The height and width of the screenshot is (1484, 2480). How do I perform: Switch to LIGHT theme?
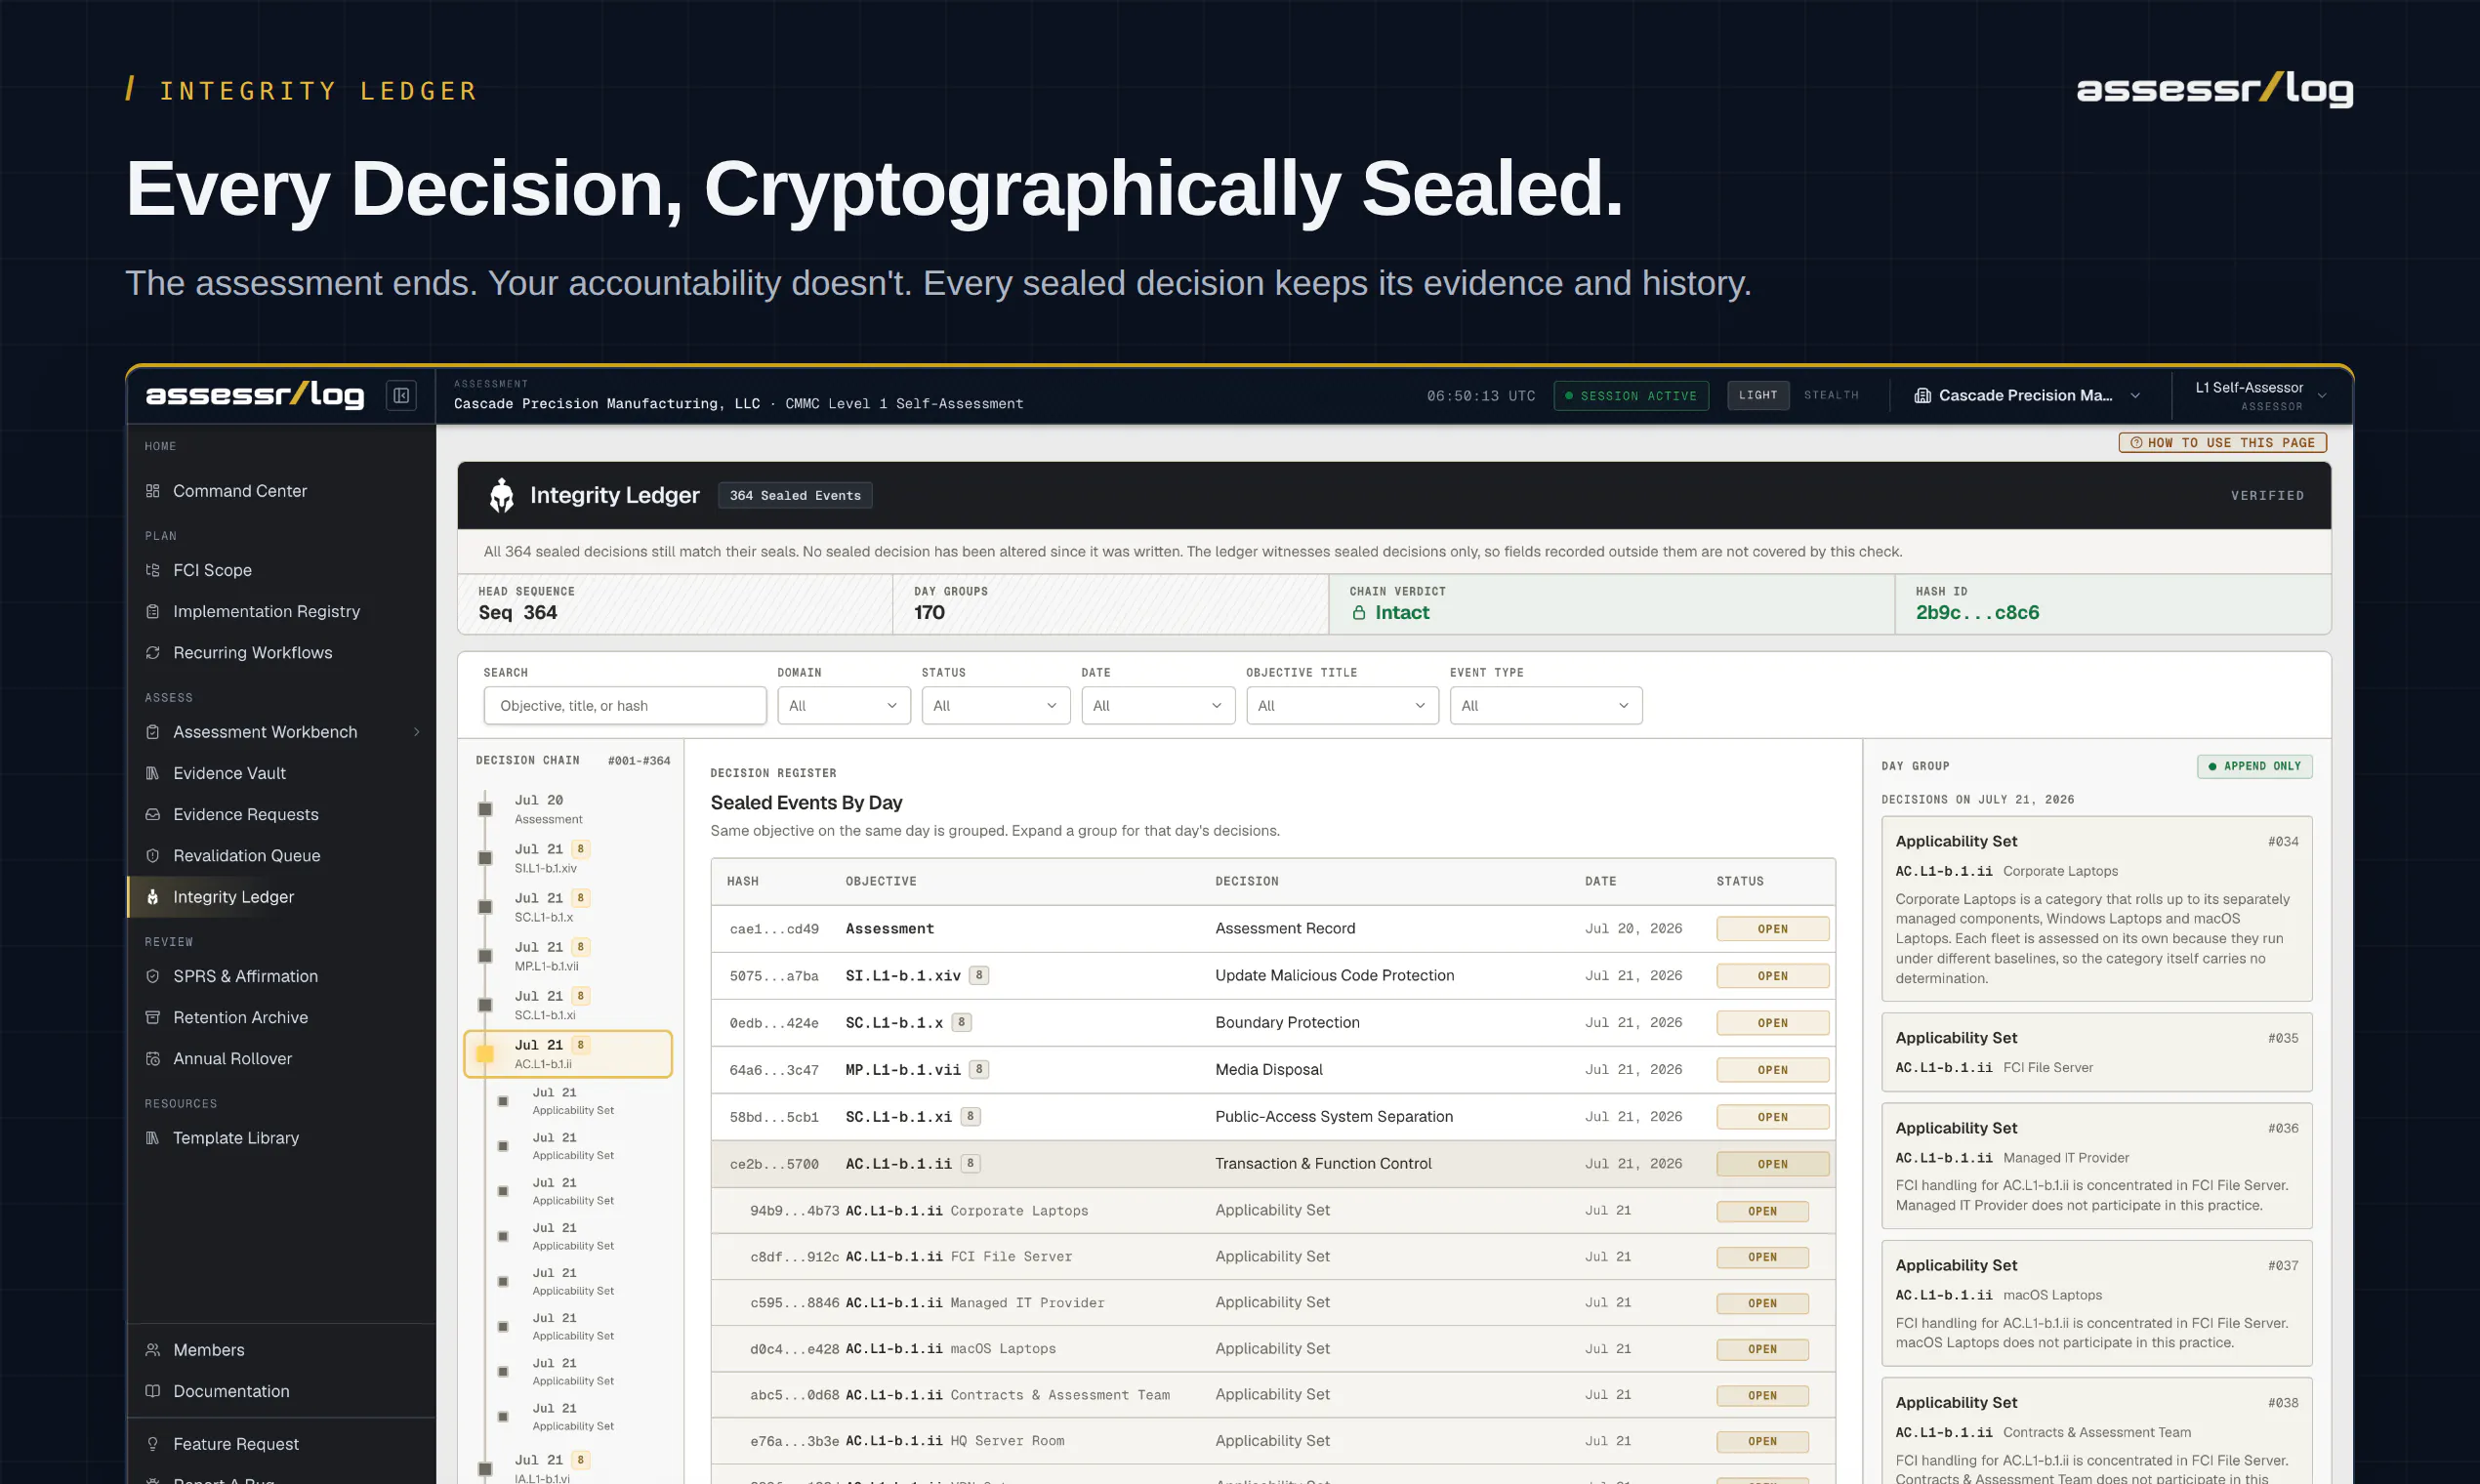[1758, 395]
